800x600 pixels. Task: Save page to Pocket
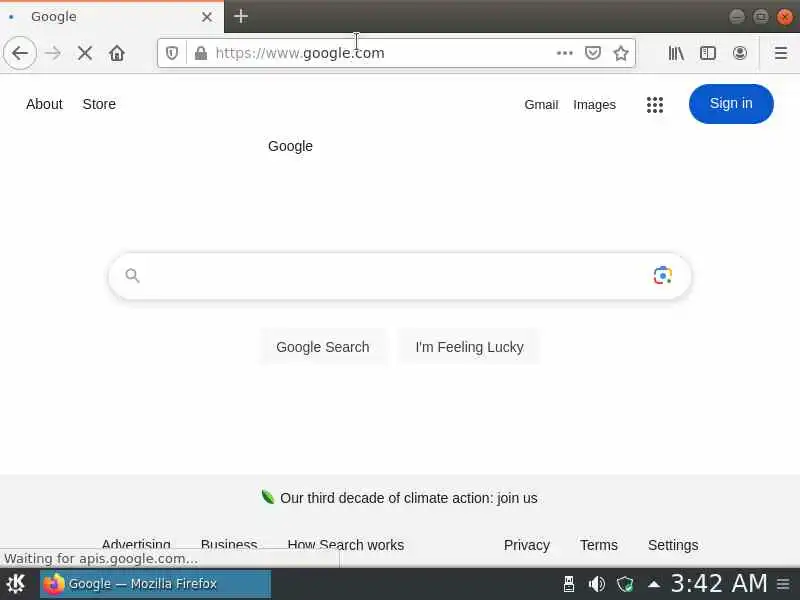[592, 53]
